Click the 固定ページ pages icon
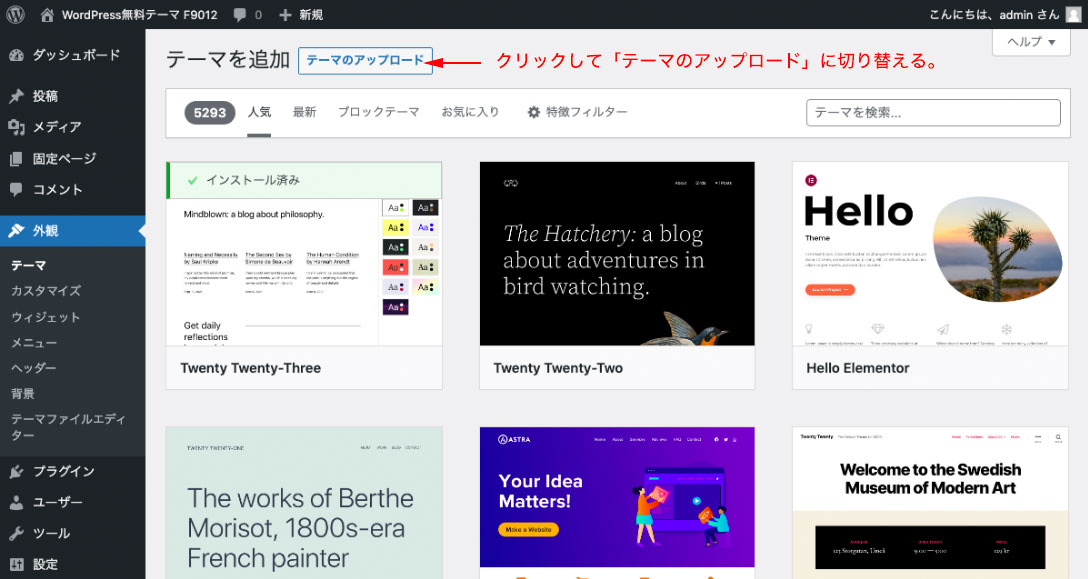1088x579 pixels. 17,159
